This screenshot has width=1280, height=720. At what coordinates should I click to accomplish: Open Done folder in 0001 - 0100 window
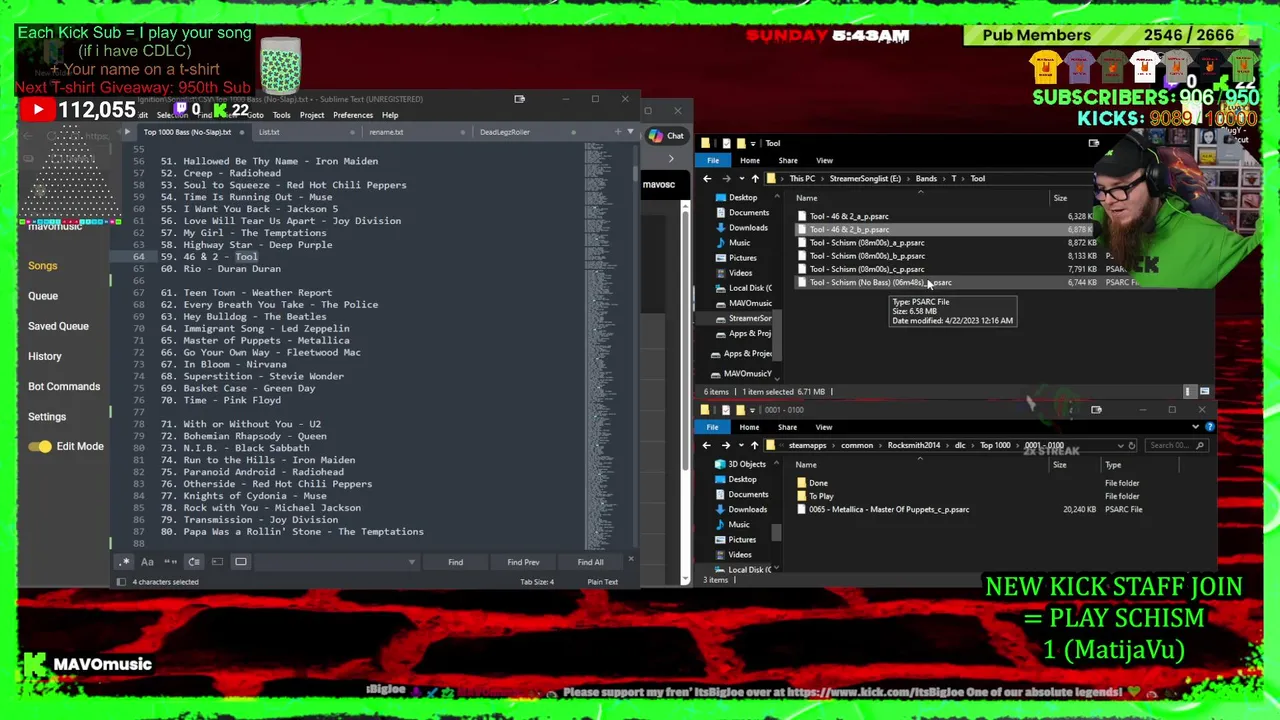point(813,483)
